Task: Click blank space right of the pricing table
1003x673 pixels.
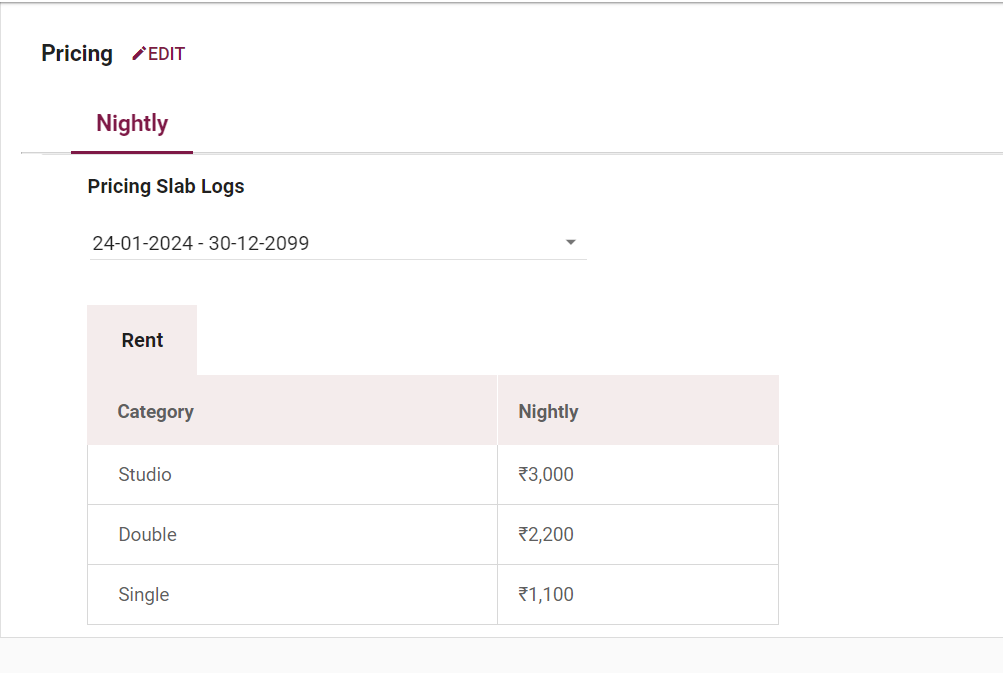Action: [x=890, y=500]
